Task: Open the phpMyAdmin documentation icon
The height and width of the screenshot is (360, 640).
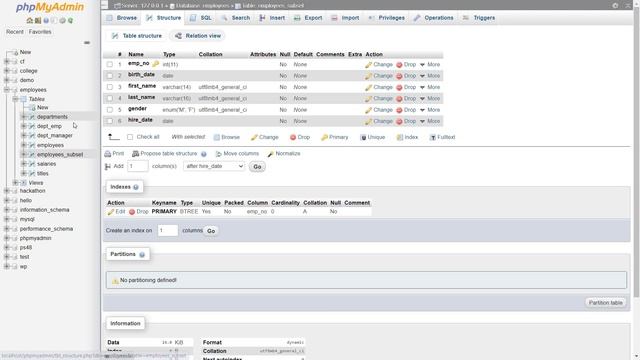Action: (x=46, y=20)
